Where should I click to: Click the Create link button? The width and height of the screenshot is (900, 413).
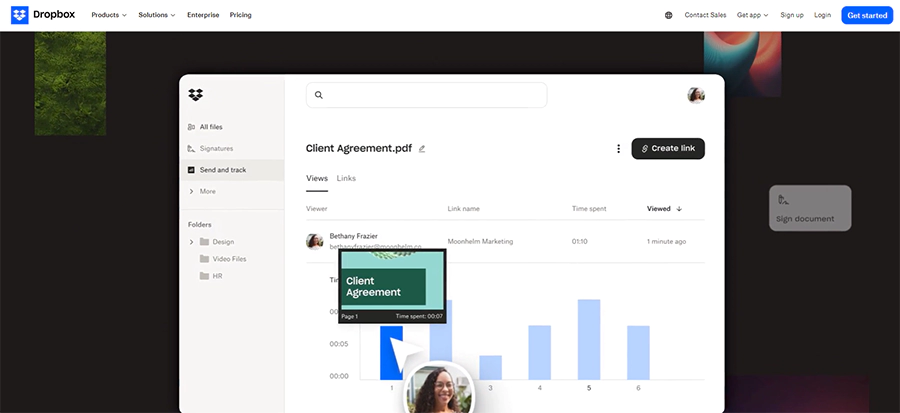tap(668, 149)
